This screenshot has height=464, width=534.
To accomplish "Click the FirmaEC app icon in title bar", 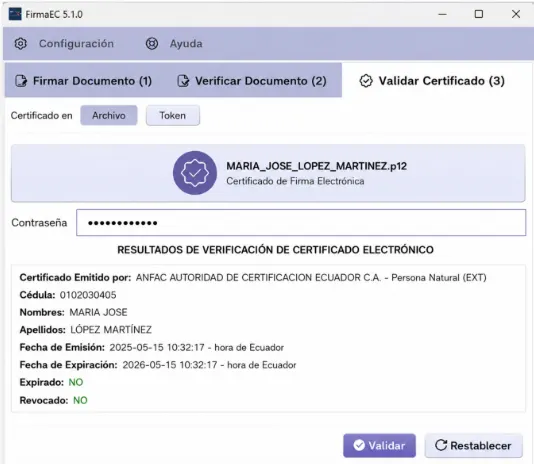I will coord(15,14).
